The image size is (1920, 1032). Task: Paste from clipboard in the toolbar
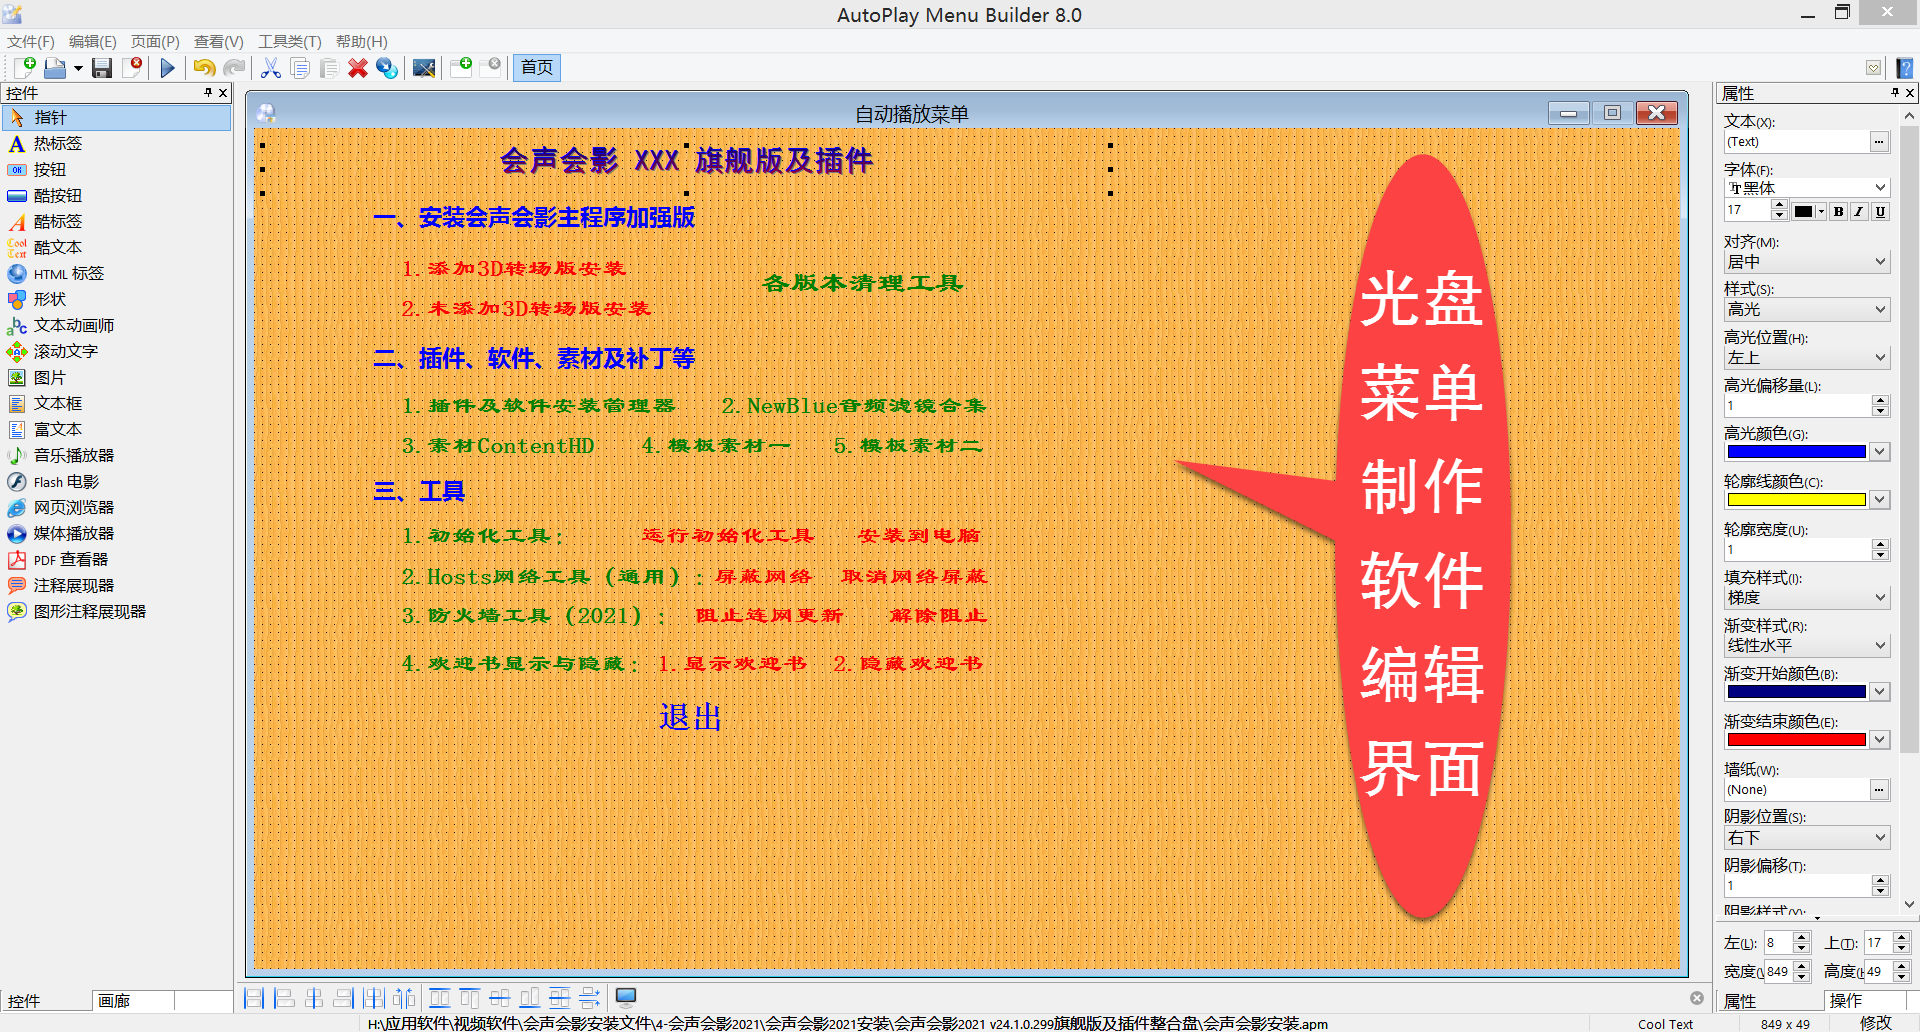coord(328,68)
